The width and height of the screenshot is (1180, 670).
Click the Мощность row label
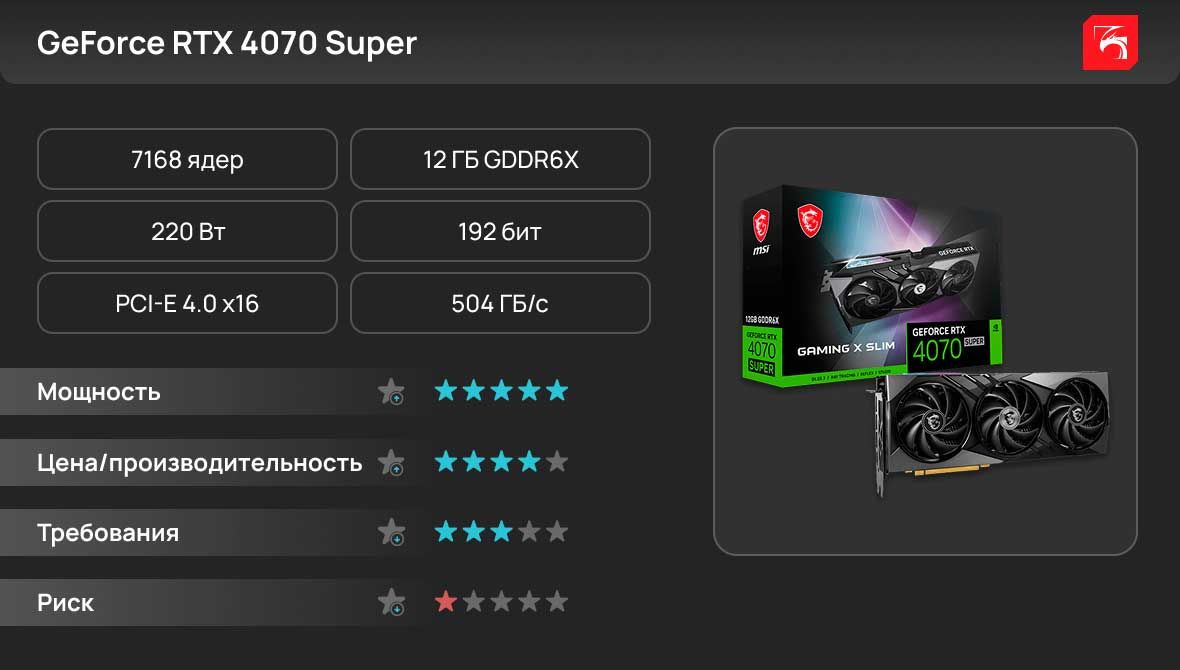[x=99, y=391]
